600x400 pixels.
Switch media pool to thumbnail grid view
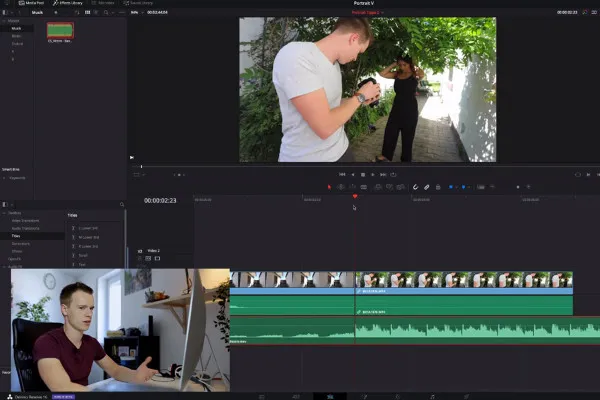coord(88,12)
